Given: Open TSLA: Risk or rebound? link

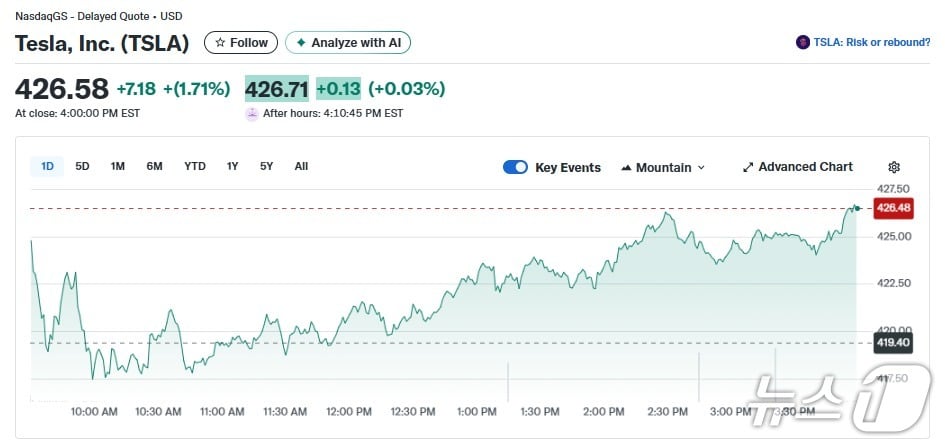Looking at the screenshot, I should (x=871, y=42).
